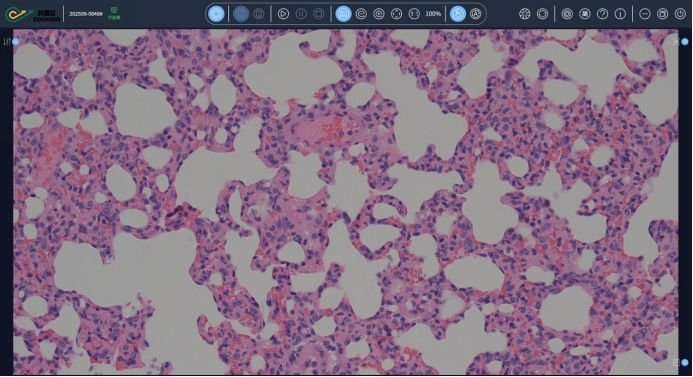Open the 100% zoom level selector
The height and width of the screenshot is (377, 693).
pos(433,14)
